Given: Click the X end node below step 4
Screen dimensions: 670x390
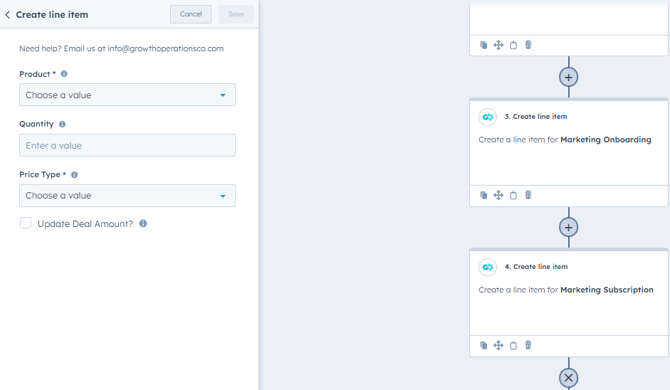Looking at the screenshot, I should [x=568, y=378].
